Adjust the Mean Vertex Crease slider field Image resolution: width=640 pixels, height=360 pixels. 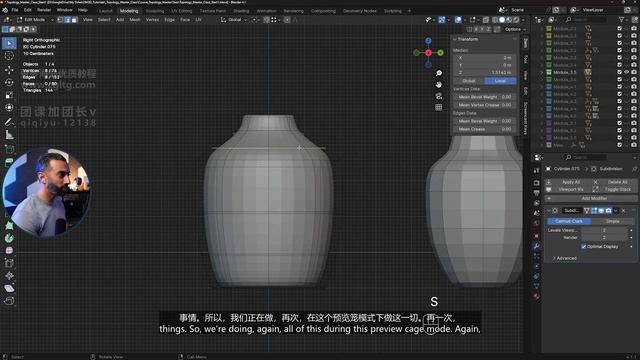(x=484, y=105)
